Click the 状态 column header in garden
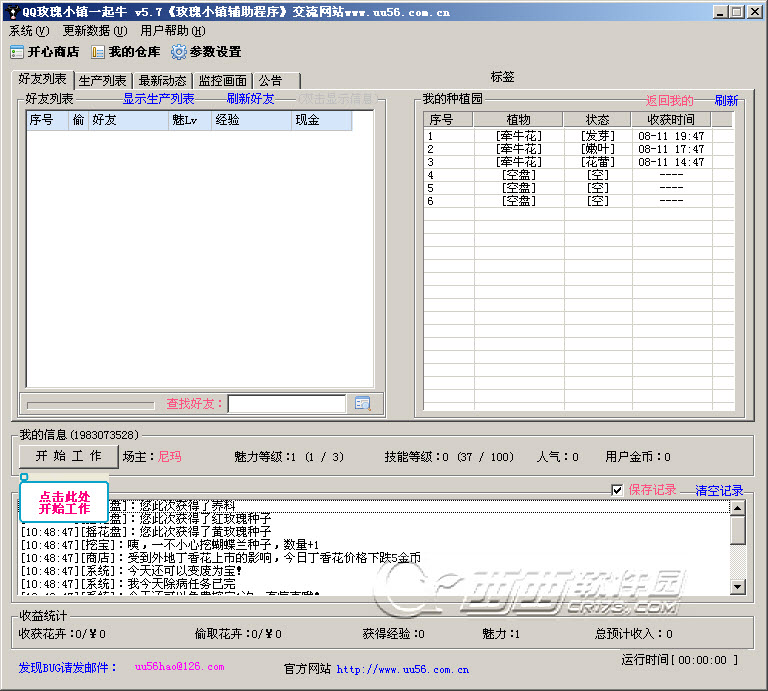The height and width of the screenshot is (691, 768). tap(598, 119)
